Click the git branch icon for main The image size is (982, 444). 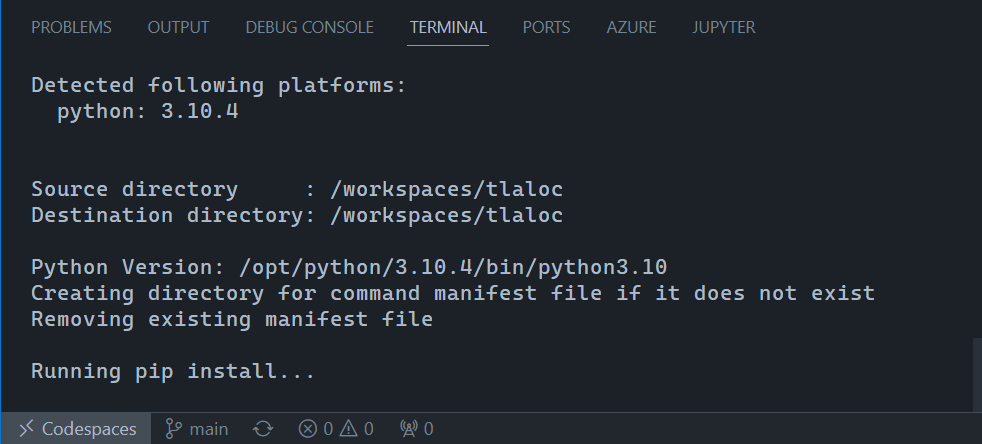click(x=173, y=429)
